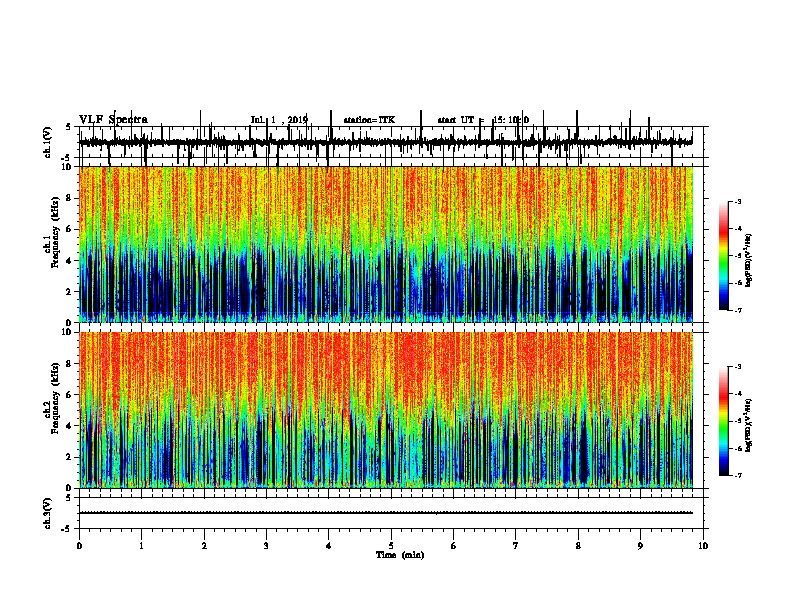The image size is (792, 612).
Task: Click the date text "Jul 1, 2019"
Action: [279, 120]
